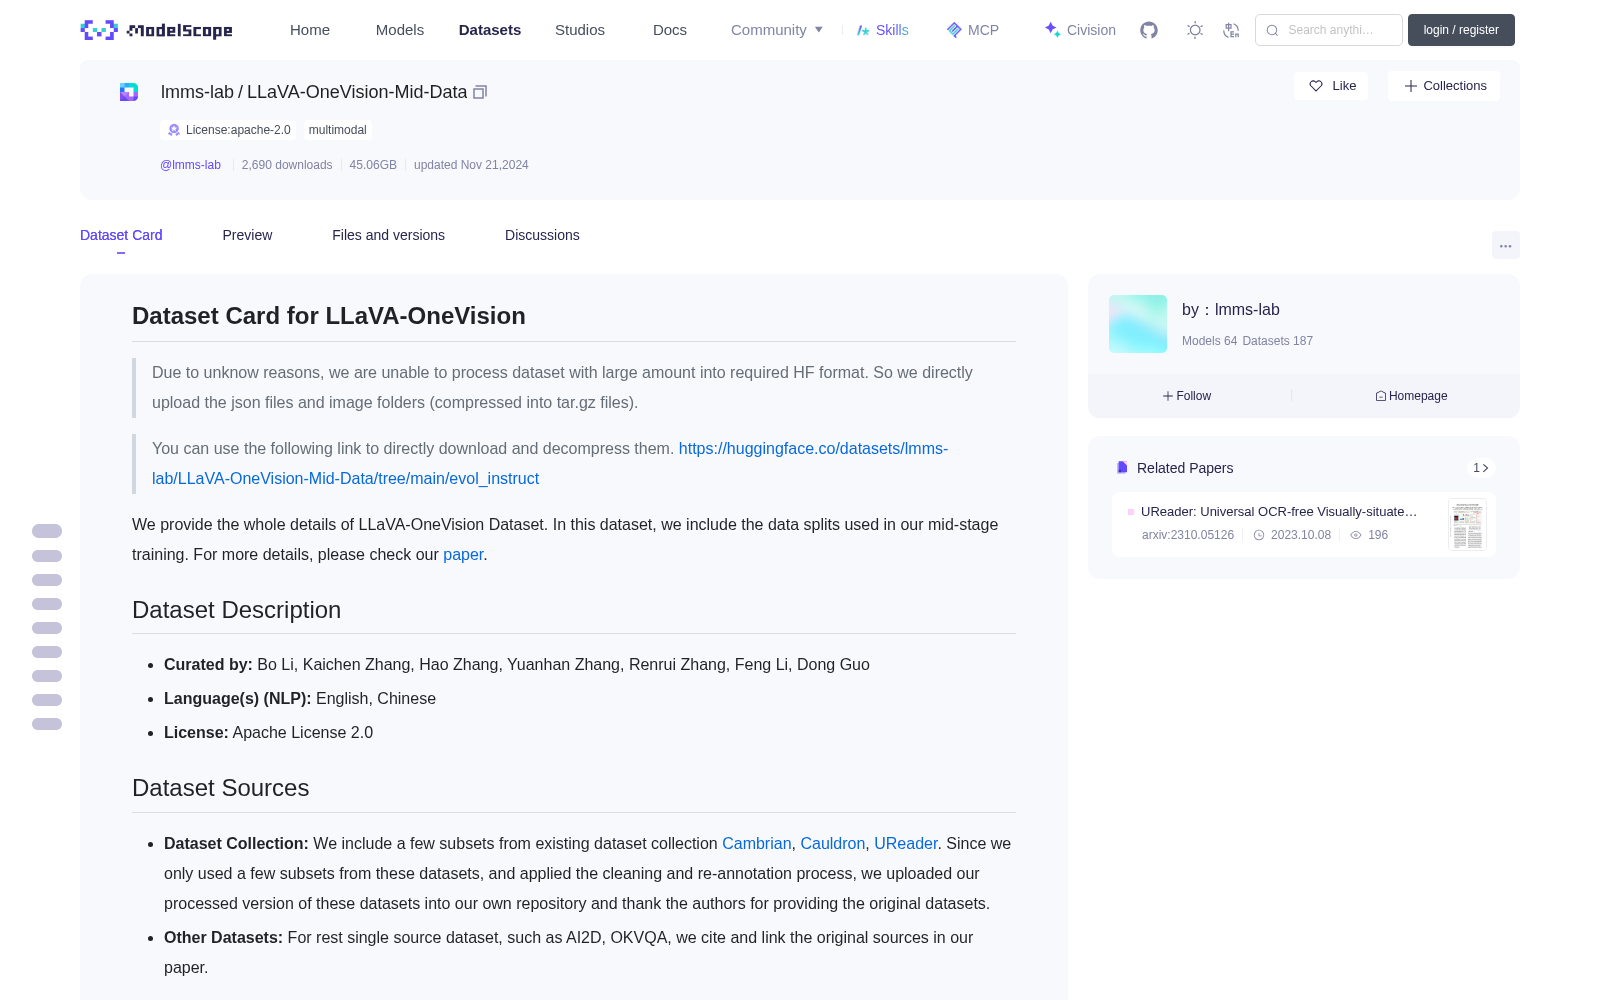Click the first outline navigation pill
Screen dimensions: 1600x1000
point(47,531)
